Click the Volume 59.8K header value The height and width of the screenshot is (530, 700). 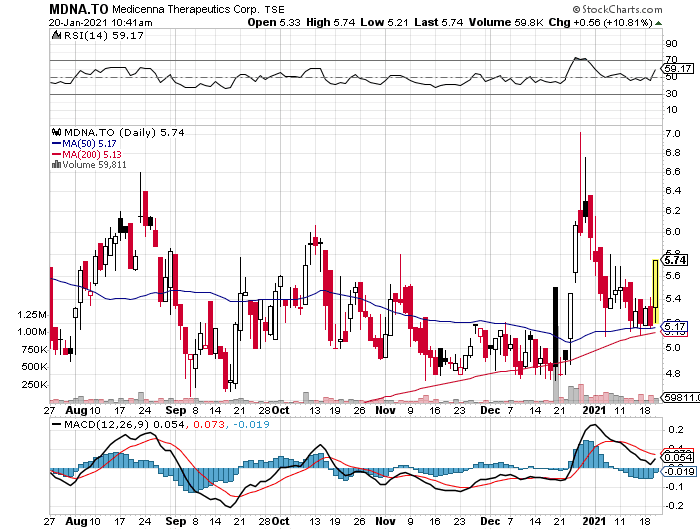[505, 22]
